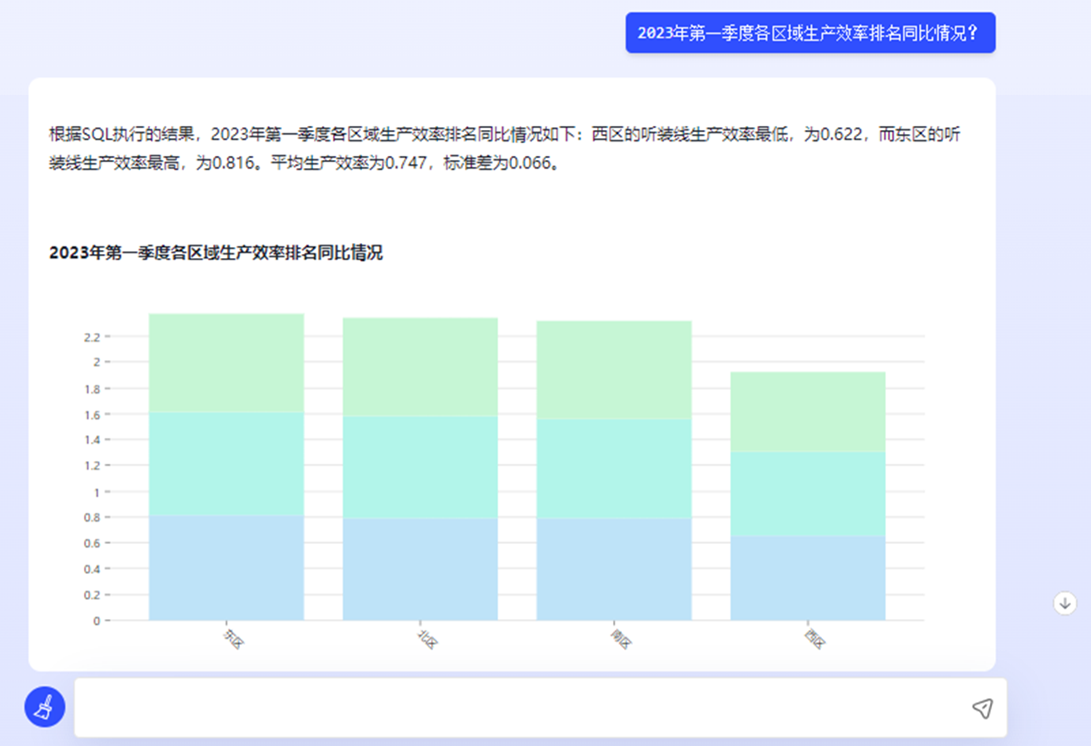Click the green top segment of 南区 bar
Viewport: 1091px width, 746px height.
pos(614,370)
